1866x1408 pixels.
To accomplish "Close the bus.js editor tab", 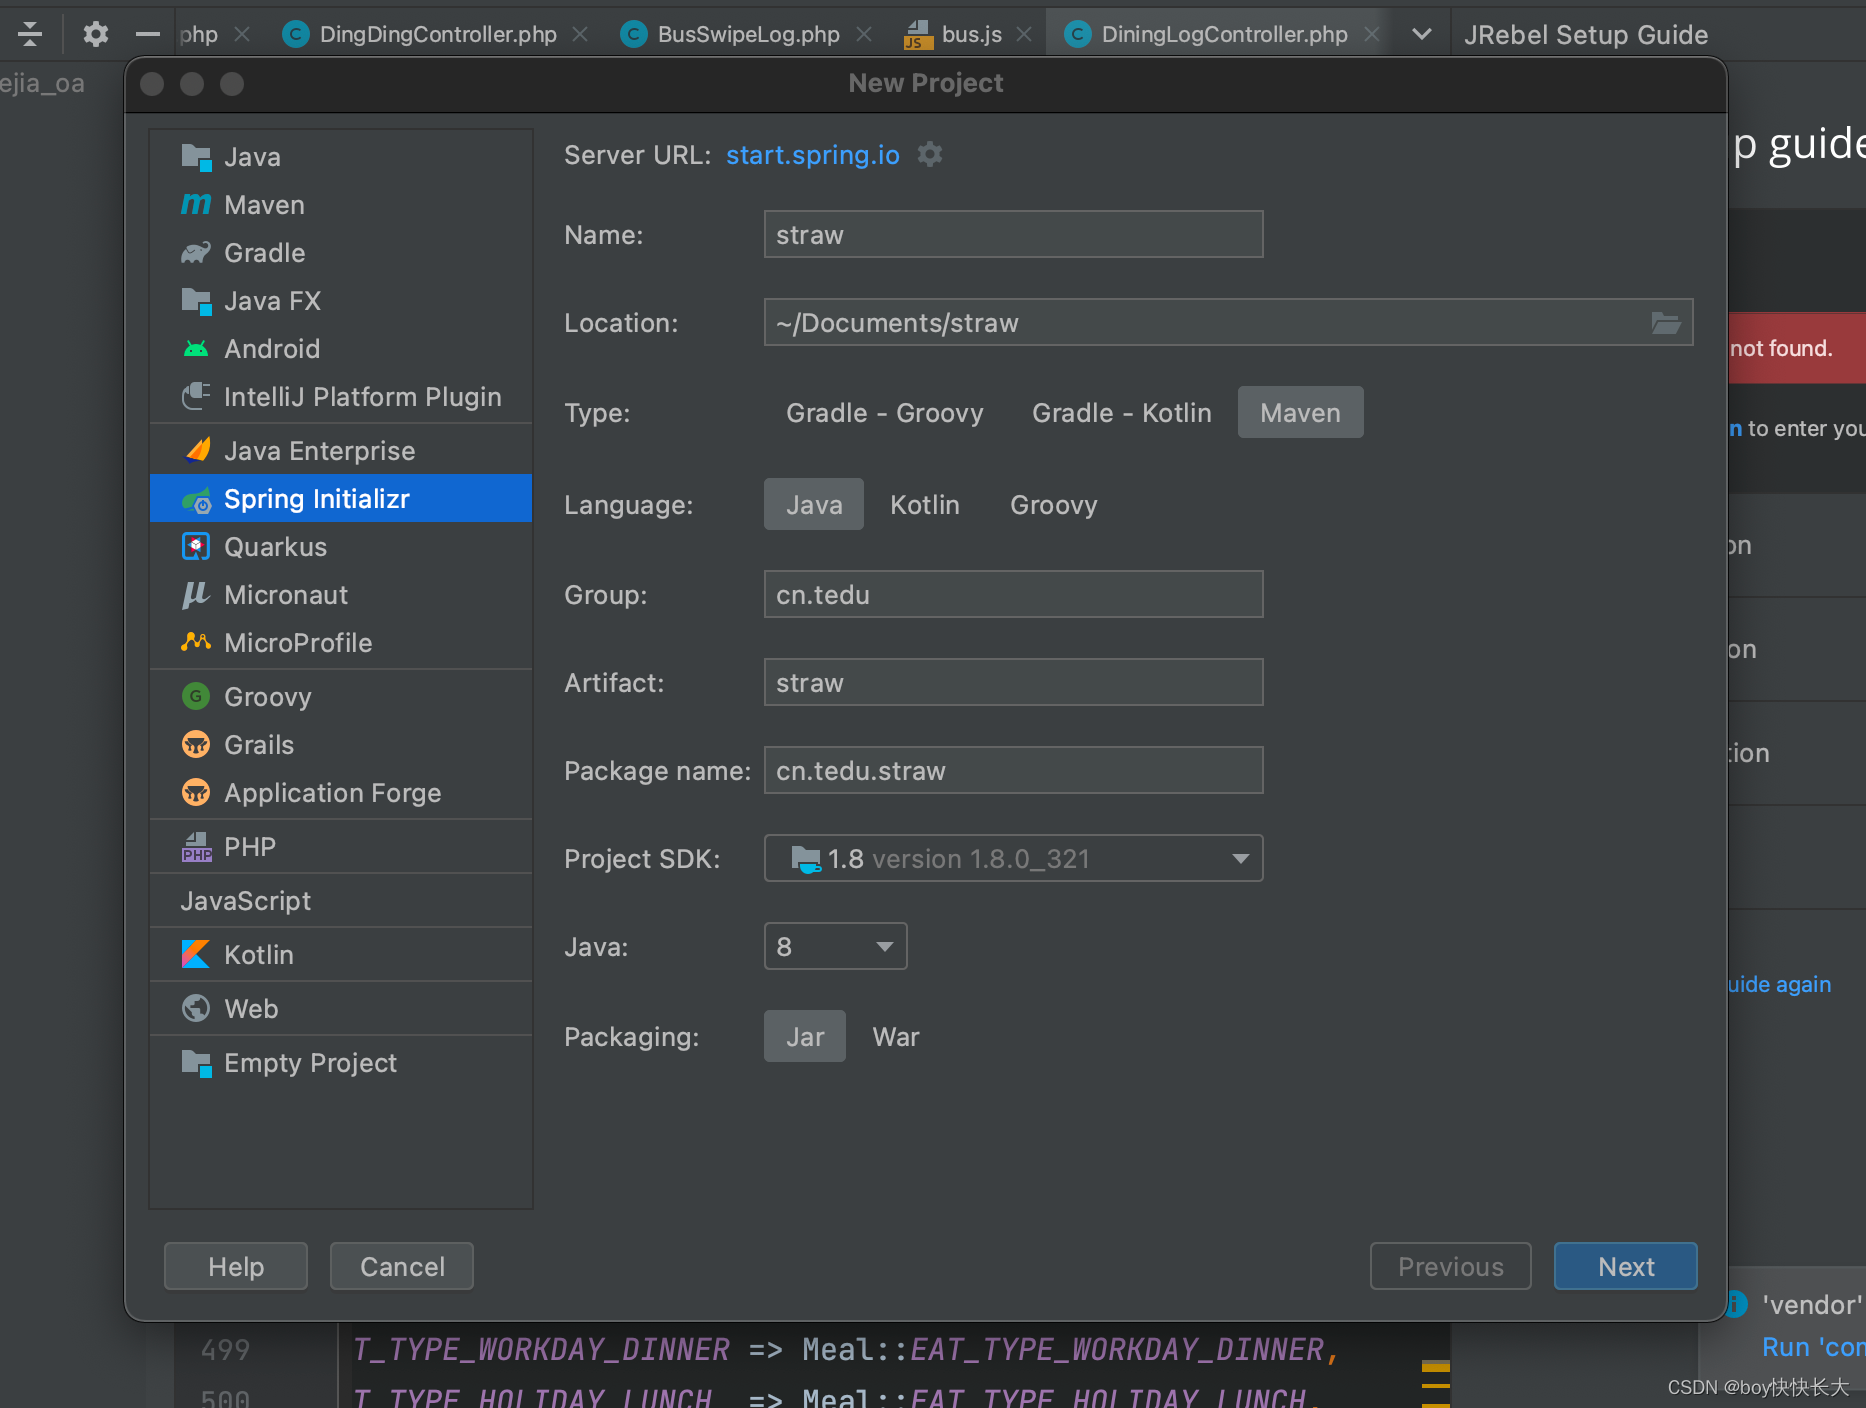I will (1024, 34).
